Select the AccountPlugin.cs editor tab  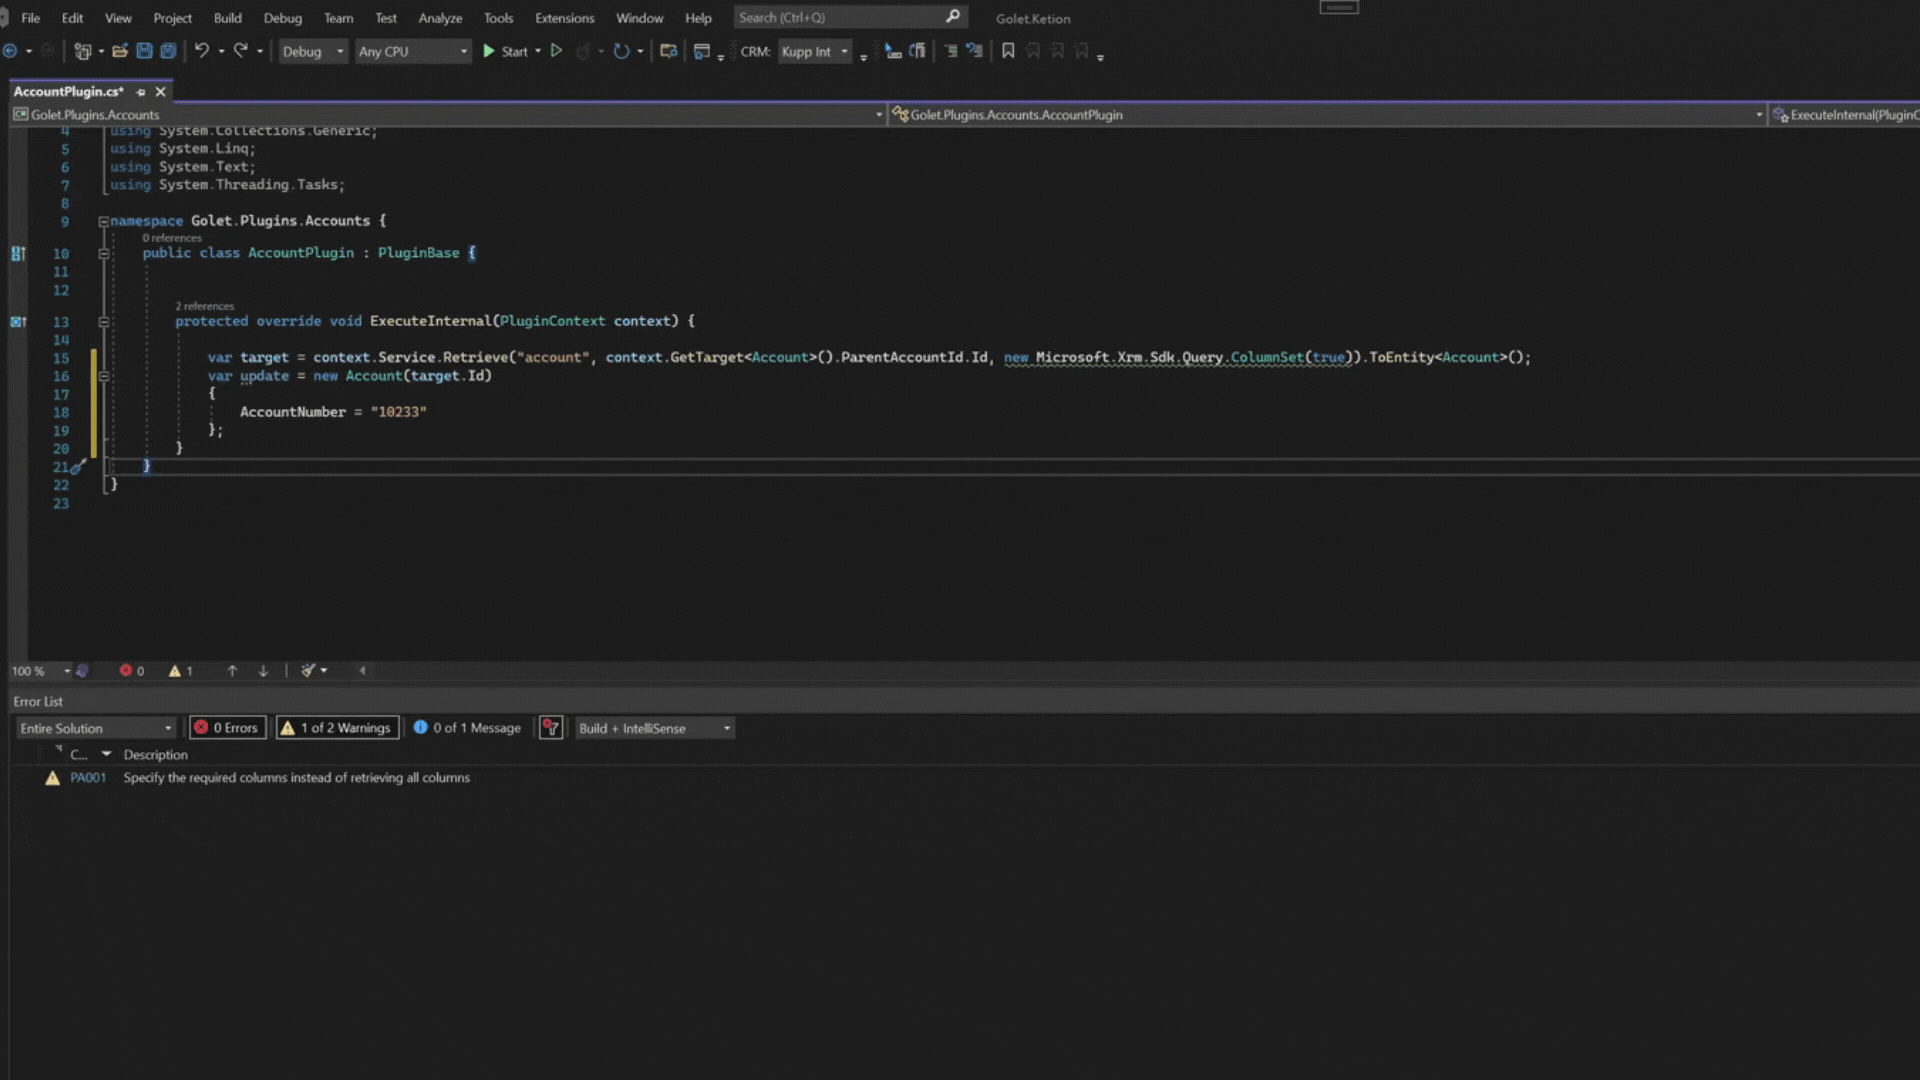click(x=68, y=92)
